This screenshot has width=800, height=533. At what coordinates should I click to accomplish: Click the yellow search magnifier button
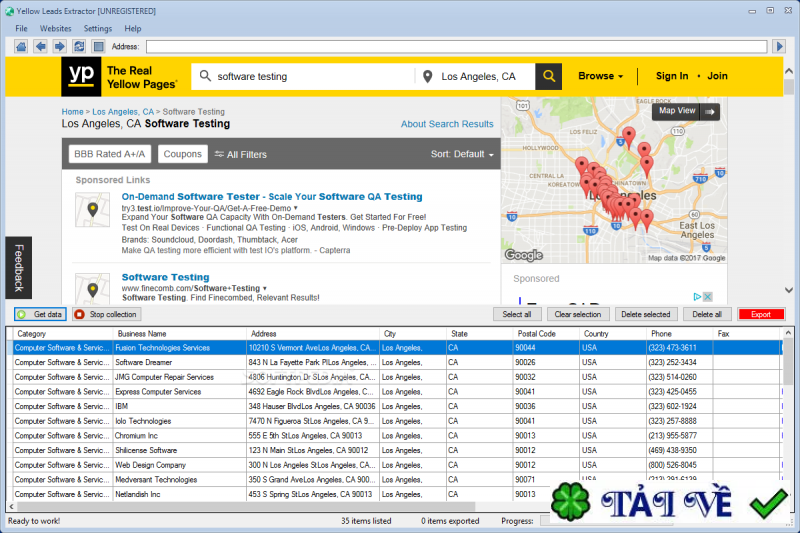click(549, 76)
